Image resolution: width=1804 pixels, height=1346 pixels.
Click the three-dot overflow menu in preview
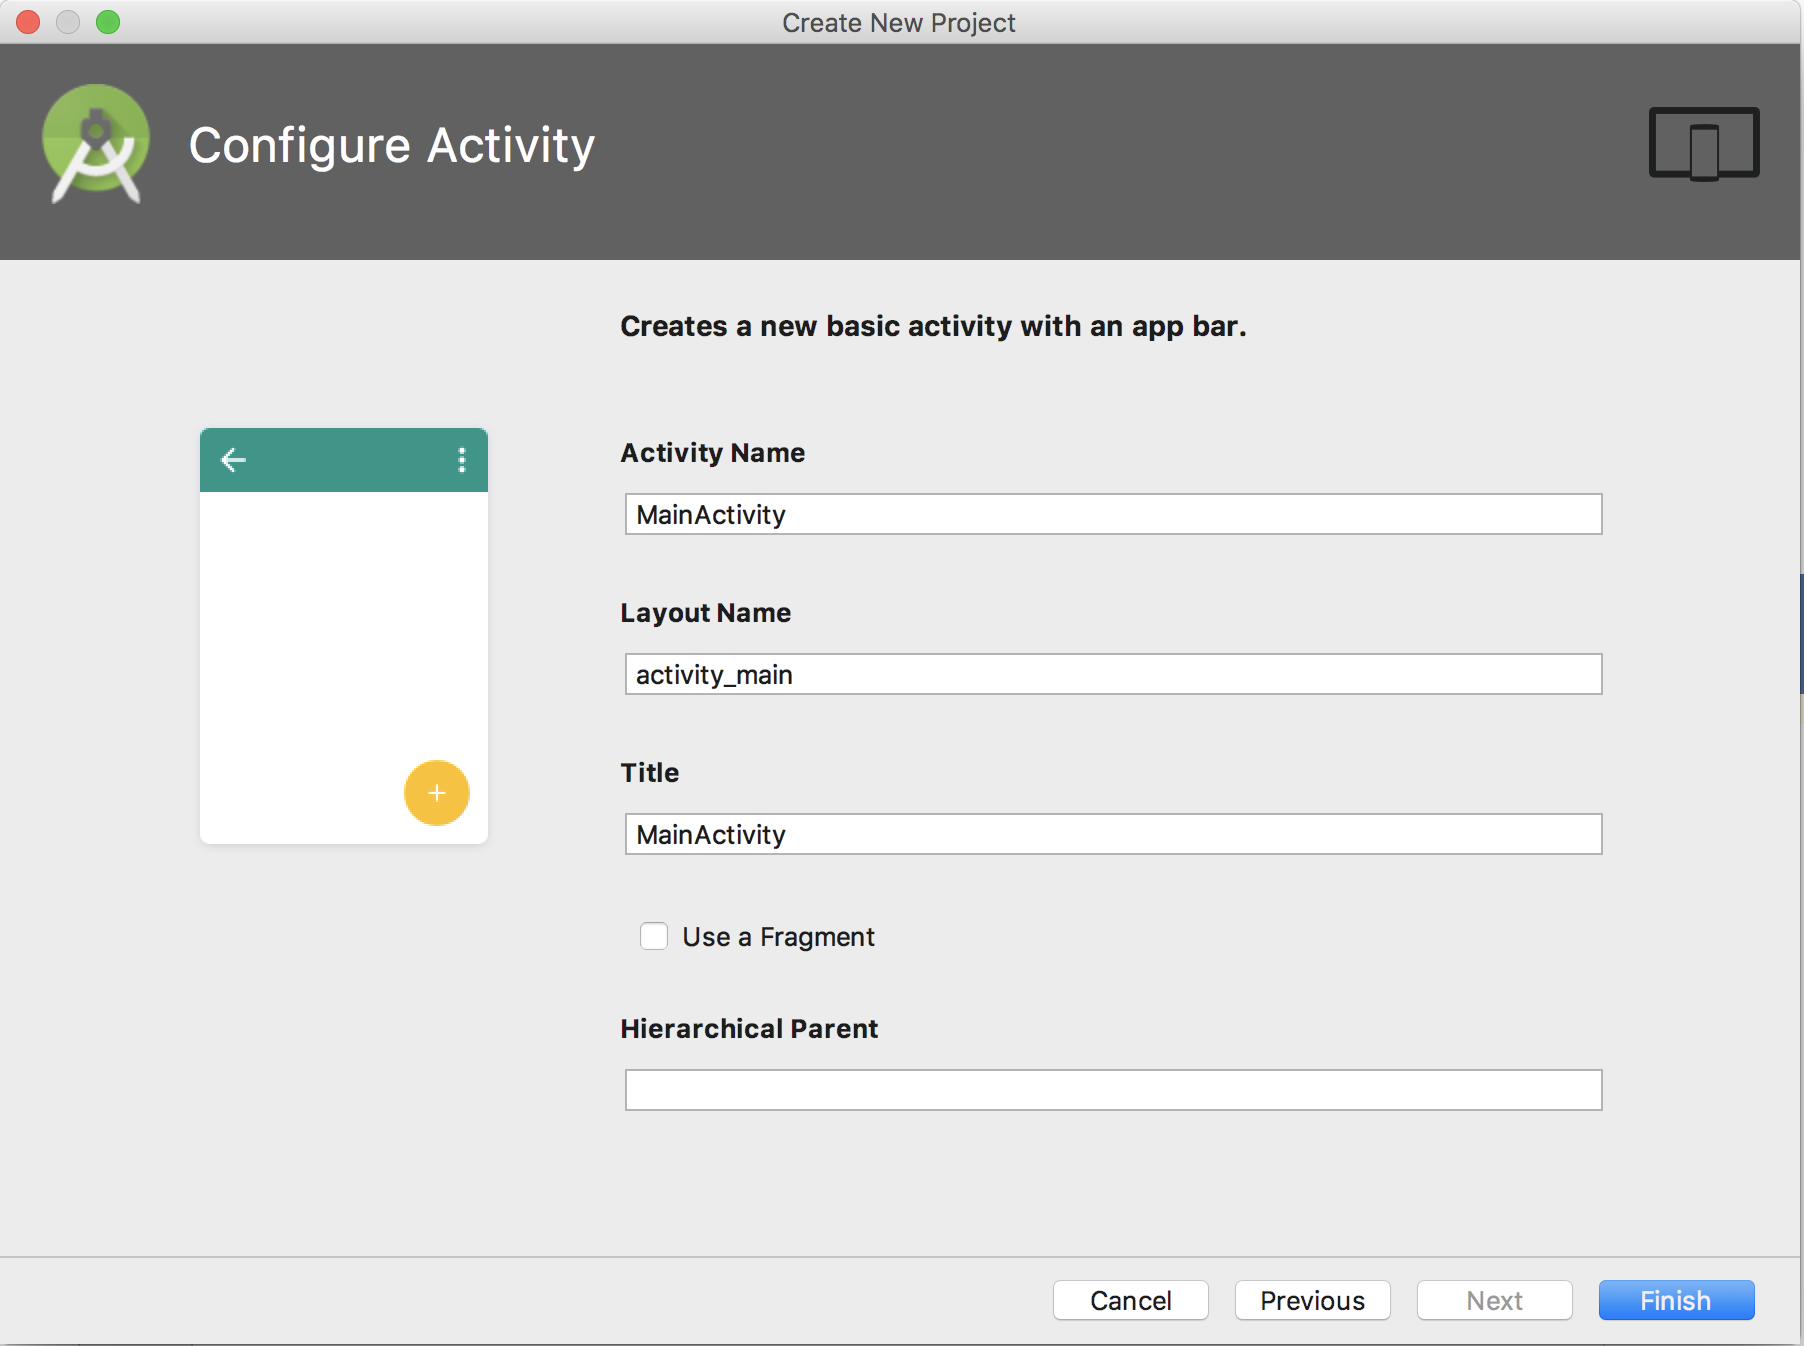click(461, 460)
